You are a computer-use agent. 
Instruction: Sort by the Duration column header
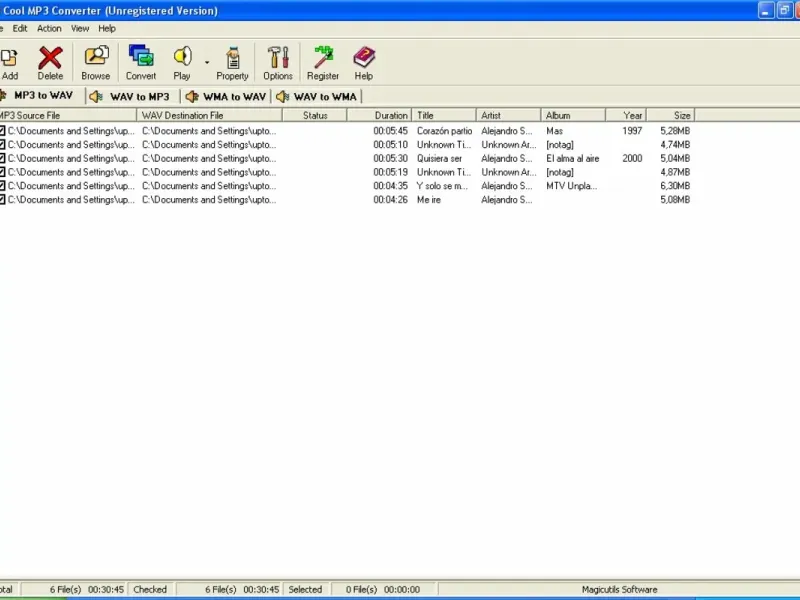[x=379, y=115]
